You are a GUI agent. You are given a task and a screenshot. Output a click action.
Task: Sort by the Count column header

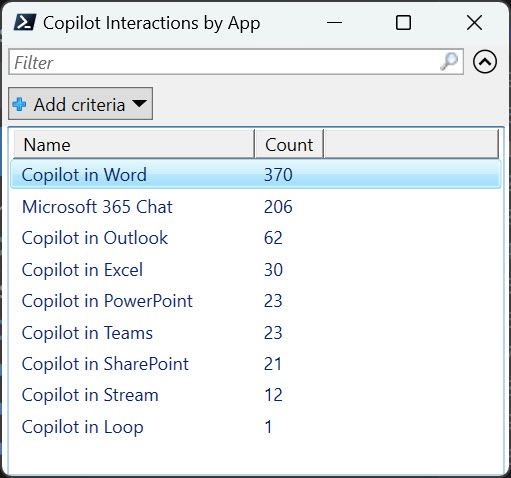(x=289, y=144)
